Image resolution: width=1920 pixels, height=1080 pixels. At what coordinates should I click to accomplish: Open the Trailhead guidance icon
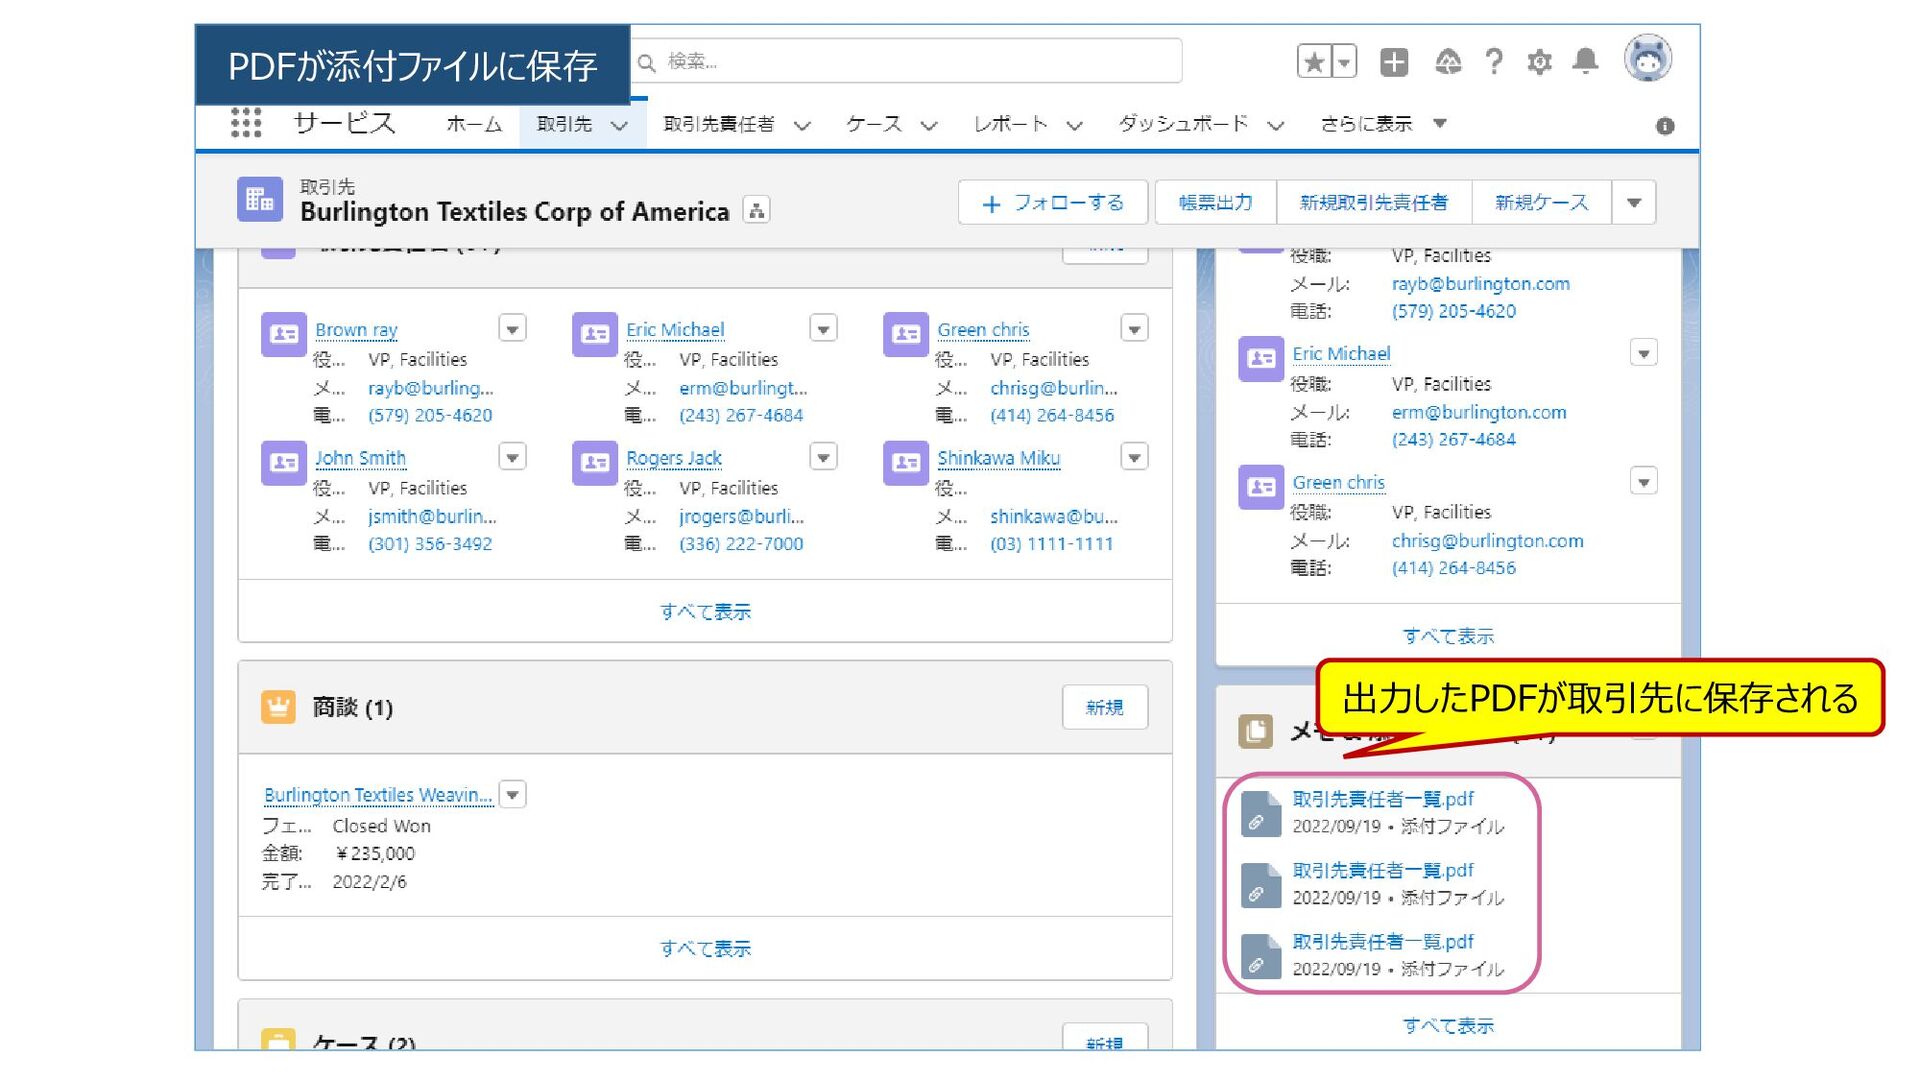pyautogui.click(x=1447, y=62)
